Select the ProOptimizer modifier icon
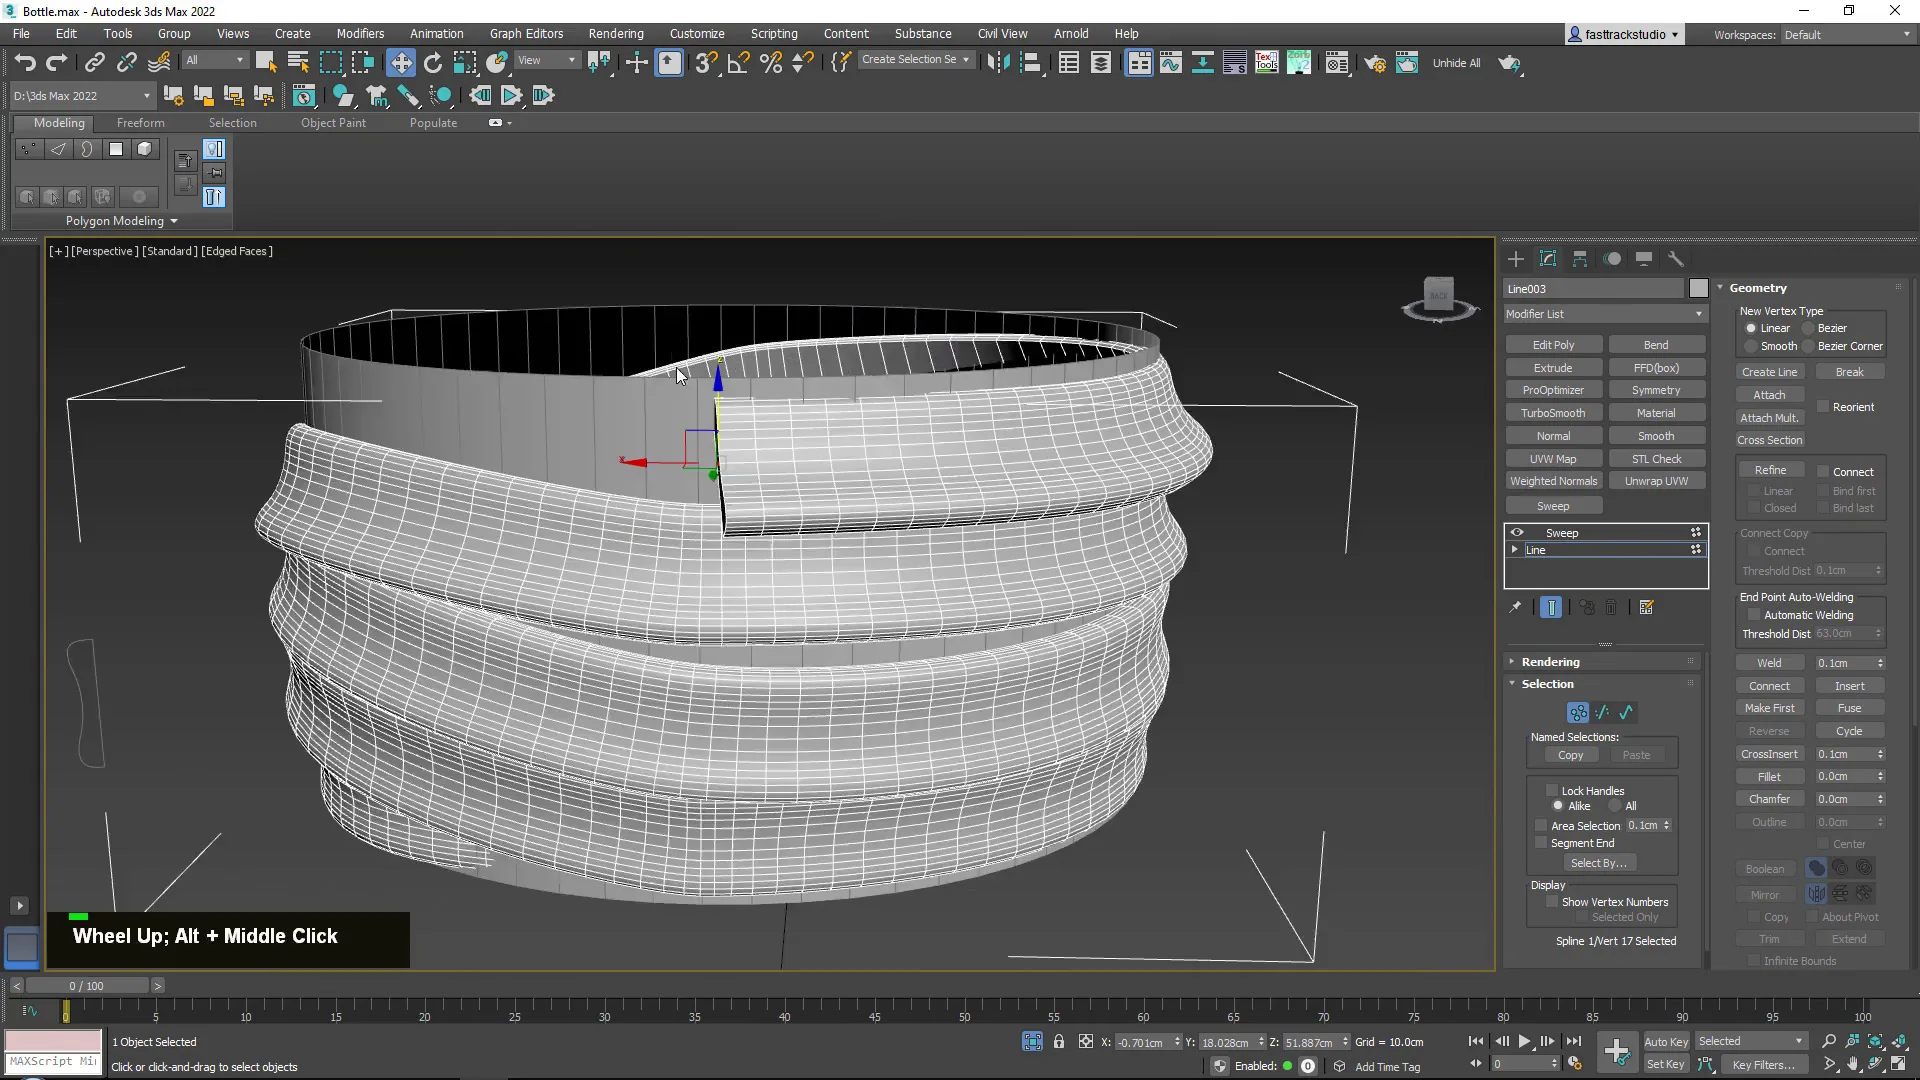 [1552, 389]
